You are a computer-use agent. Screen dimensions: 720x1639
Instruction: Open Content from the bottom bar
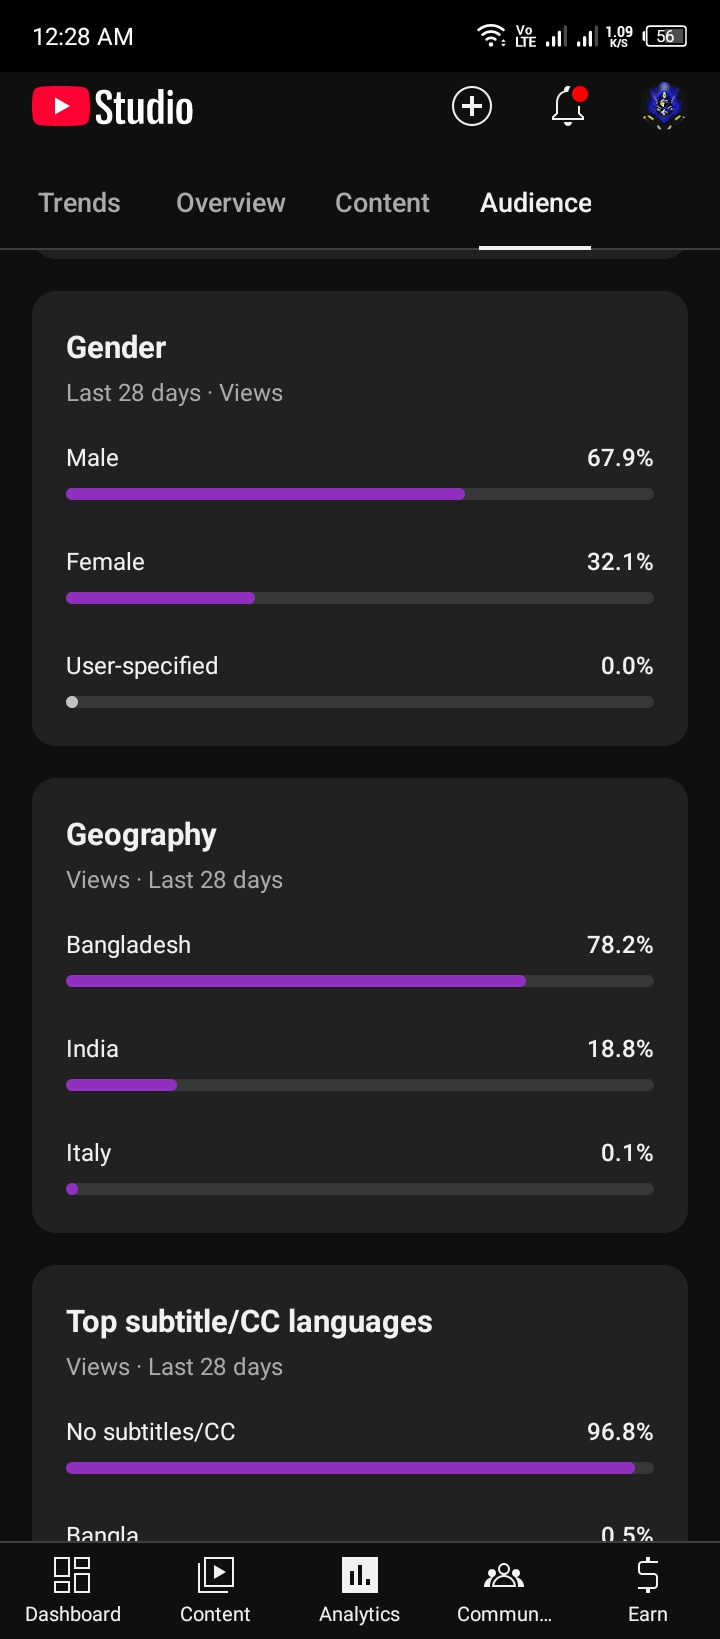point(215,1590)
